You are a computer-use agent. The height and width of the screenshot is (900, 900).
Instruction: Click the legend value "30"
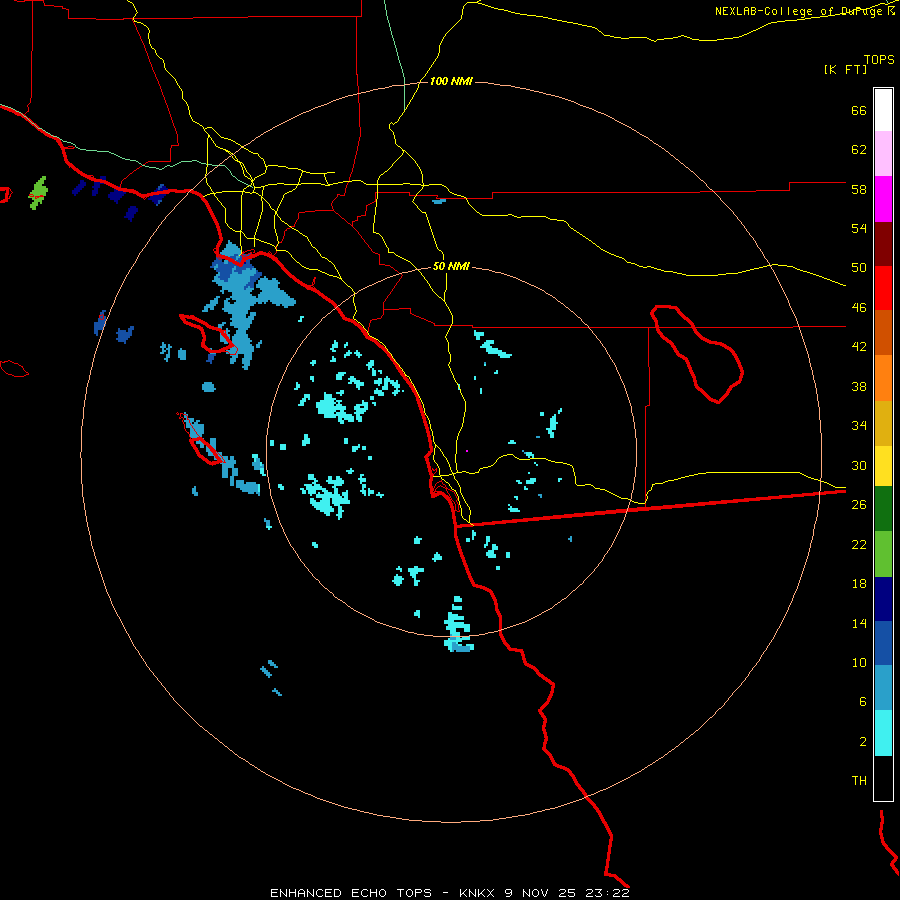point(859,465)
